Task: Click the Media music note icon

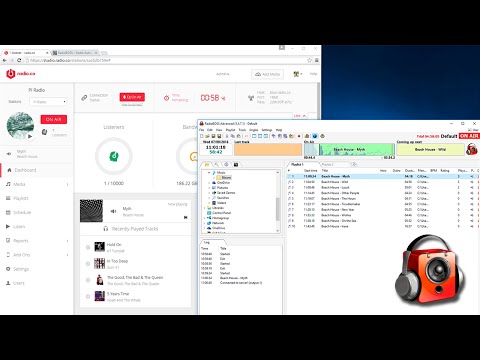Action: point(8,184)
